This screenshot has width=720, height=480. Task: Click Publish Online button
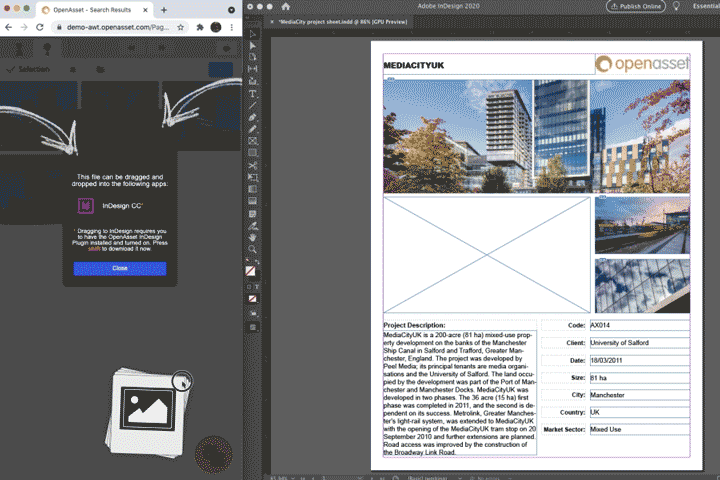pyautogui.click(x=636, y=6)
